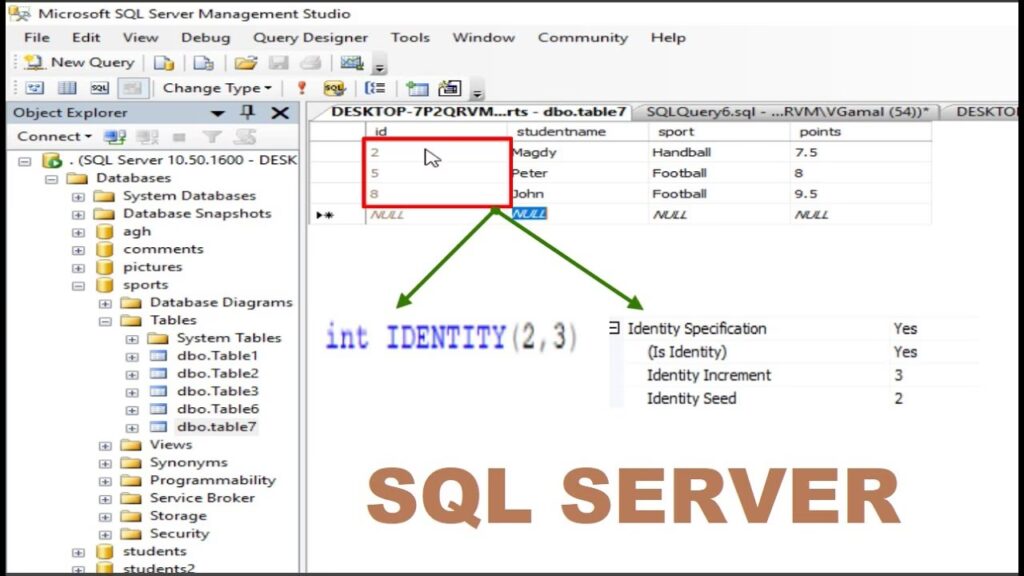1024x576 pixels.
Task: Open the Change Type dropdown
Action: (217, 88)
